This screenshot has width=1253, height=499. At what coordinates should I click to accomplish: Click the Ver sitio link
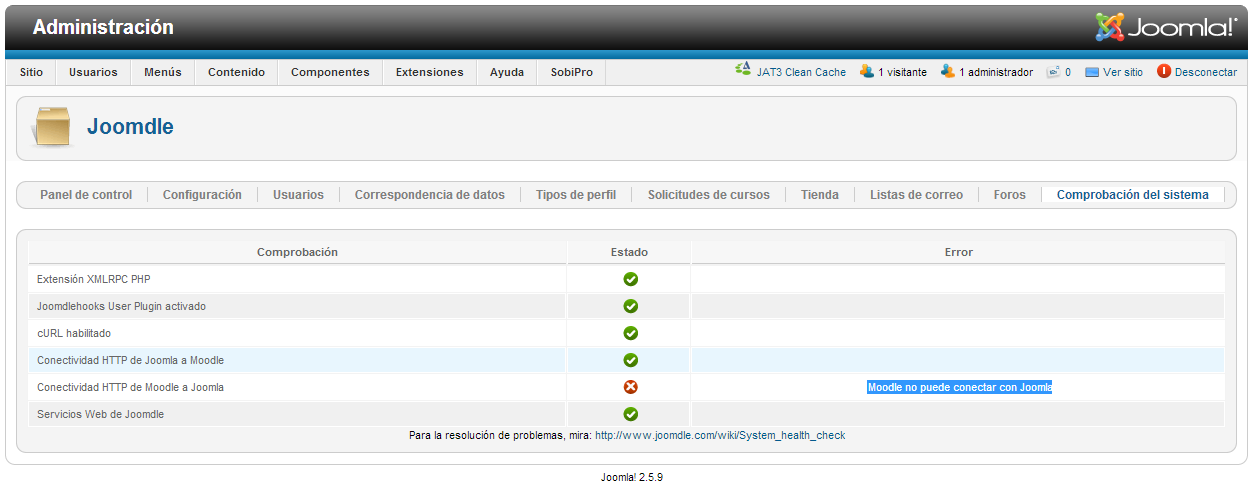[1123, 72]
